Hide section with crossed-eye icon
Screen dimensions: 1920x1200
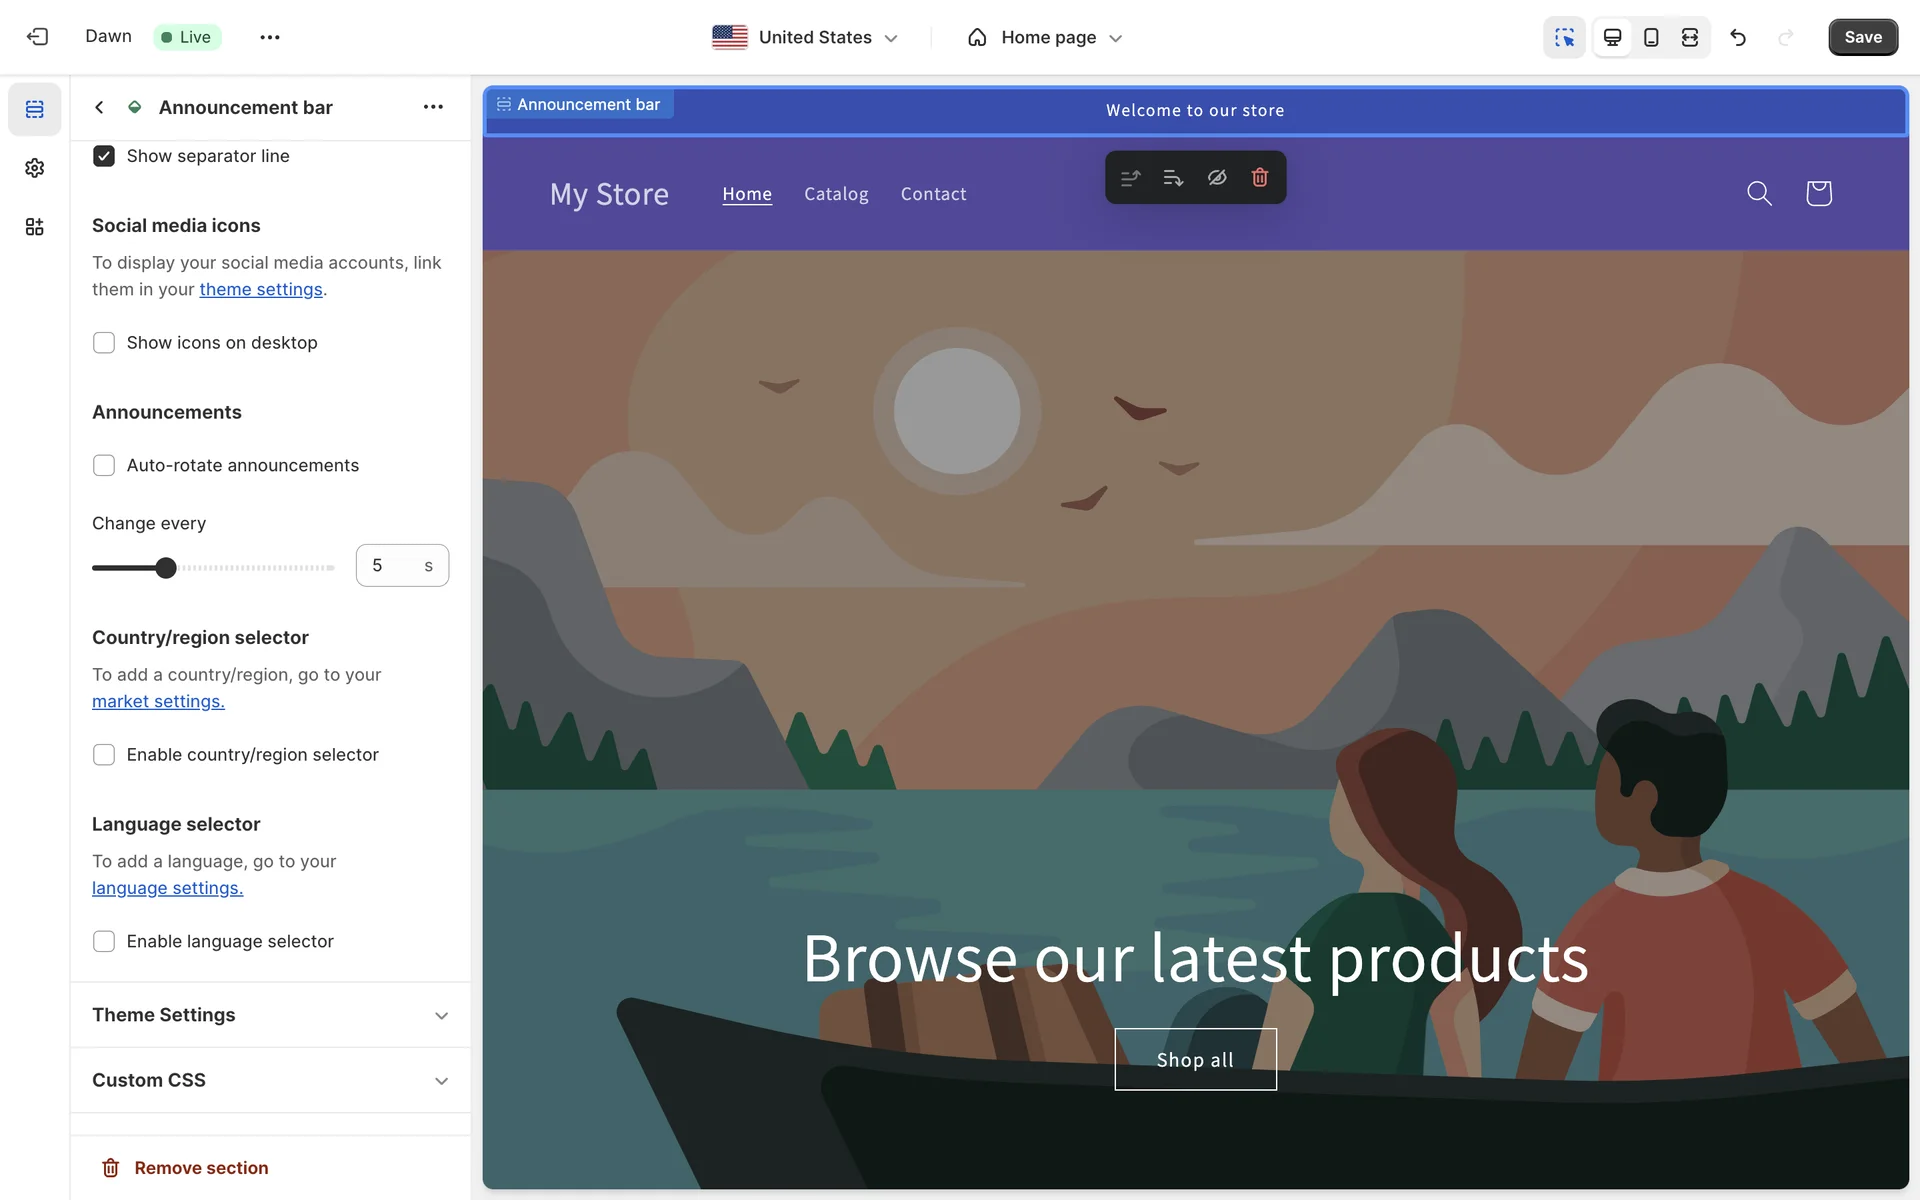(1217, 177)
